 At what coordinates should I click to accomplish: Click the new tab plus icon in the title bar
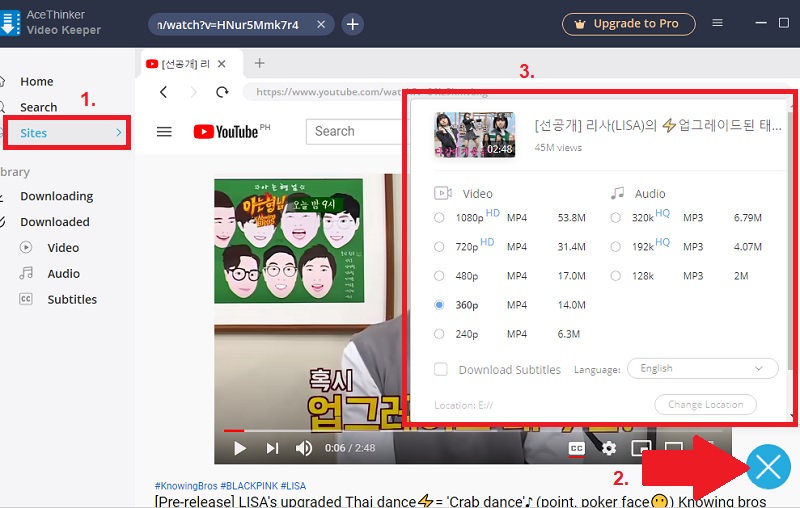tap(352, 24)
